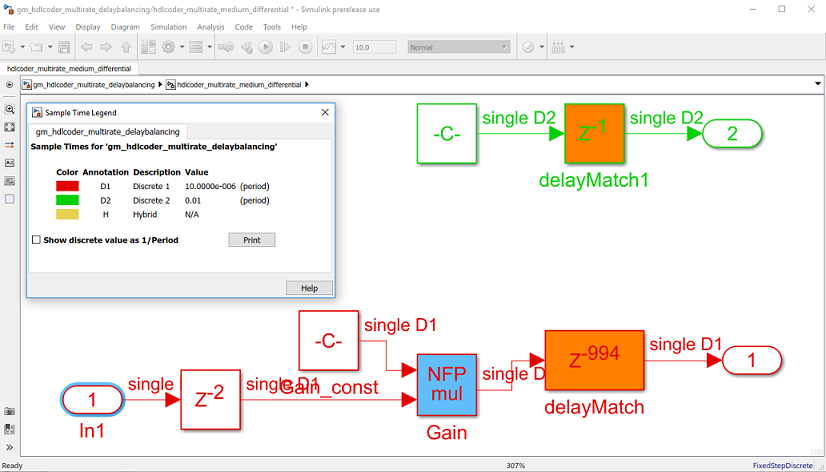Viewport: 826px width, 472px height.
Task: Open the Library Browser icon
Action: point(148,47)
